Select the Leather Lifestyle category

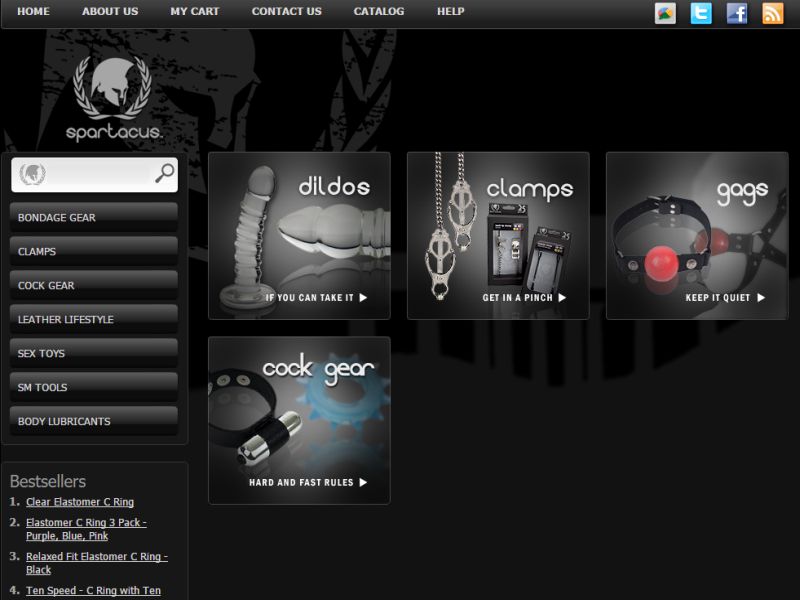coord(94,320)
